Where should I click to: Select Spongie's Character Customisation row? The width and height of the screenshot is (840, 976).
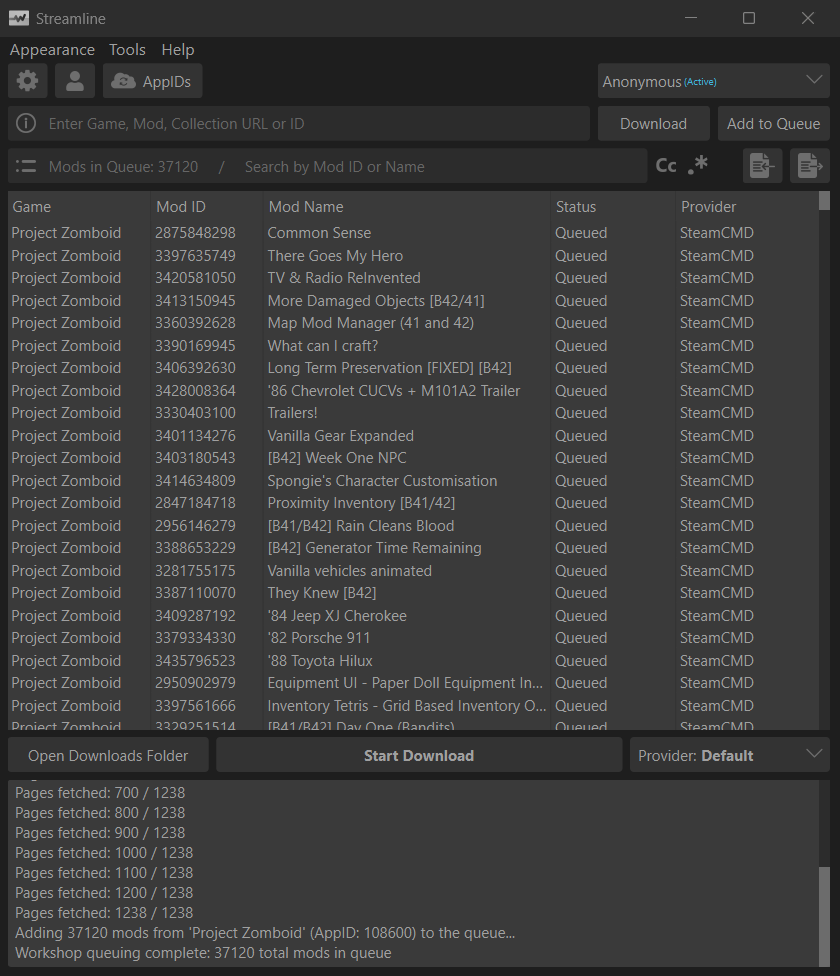(413, 481)
